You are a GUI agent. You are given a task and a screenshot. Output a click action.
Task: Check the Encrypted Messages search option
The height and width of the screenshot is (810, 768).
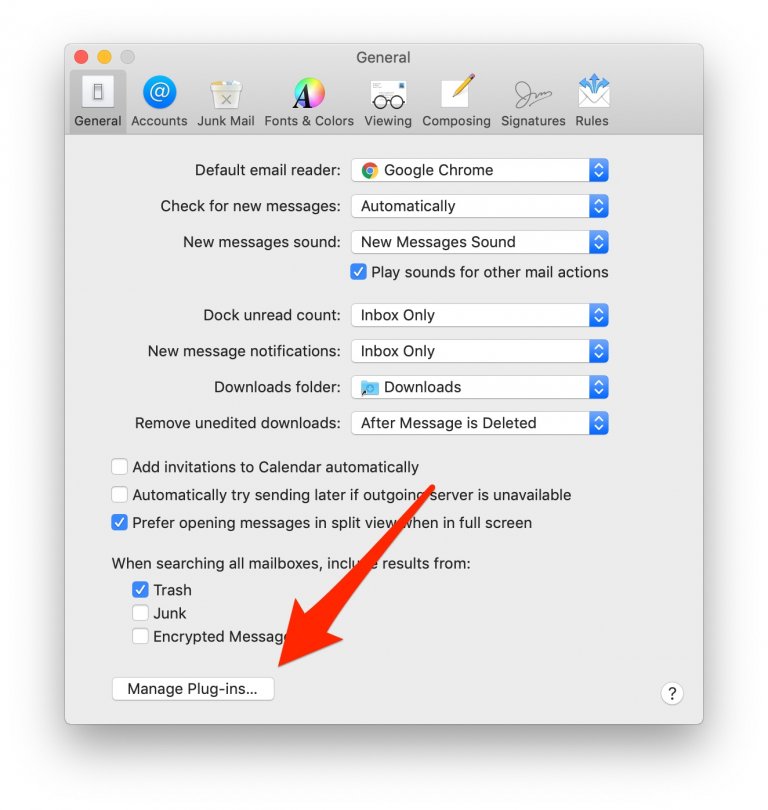click(x=140, y=636)
